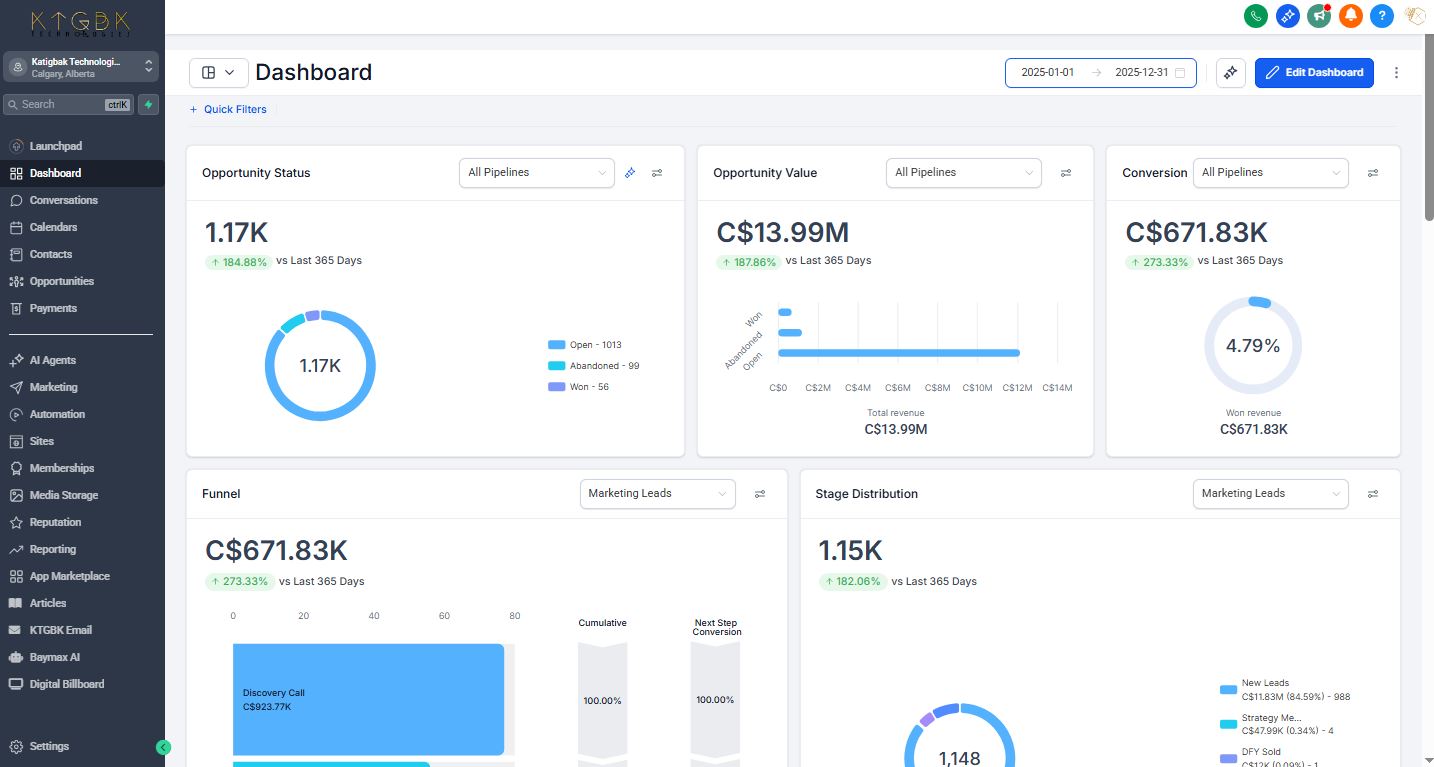Open the orange notifications bell
The width and height of the screenshot is (1434, 767).
pos(1350,15)
